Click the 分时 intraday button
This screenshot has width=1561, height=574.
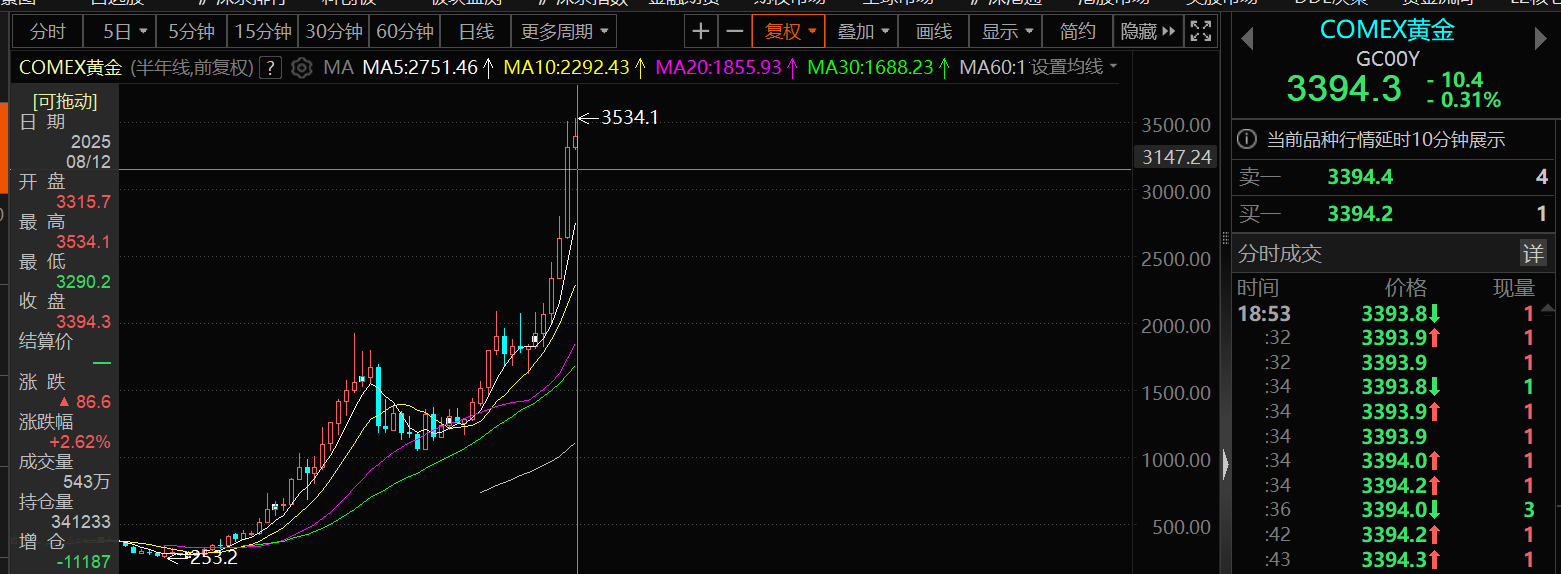coord(47,32)
